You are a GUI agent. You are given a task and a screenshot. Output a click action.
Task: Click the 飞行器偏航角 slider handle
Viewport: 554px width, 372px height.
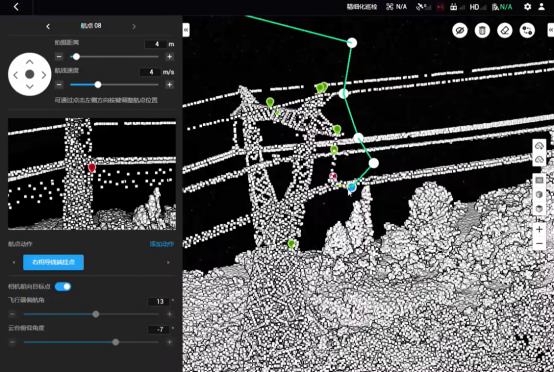point(96,314)
